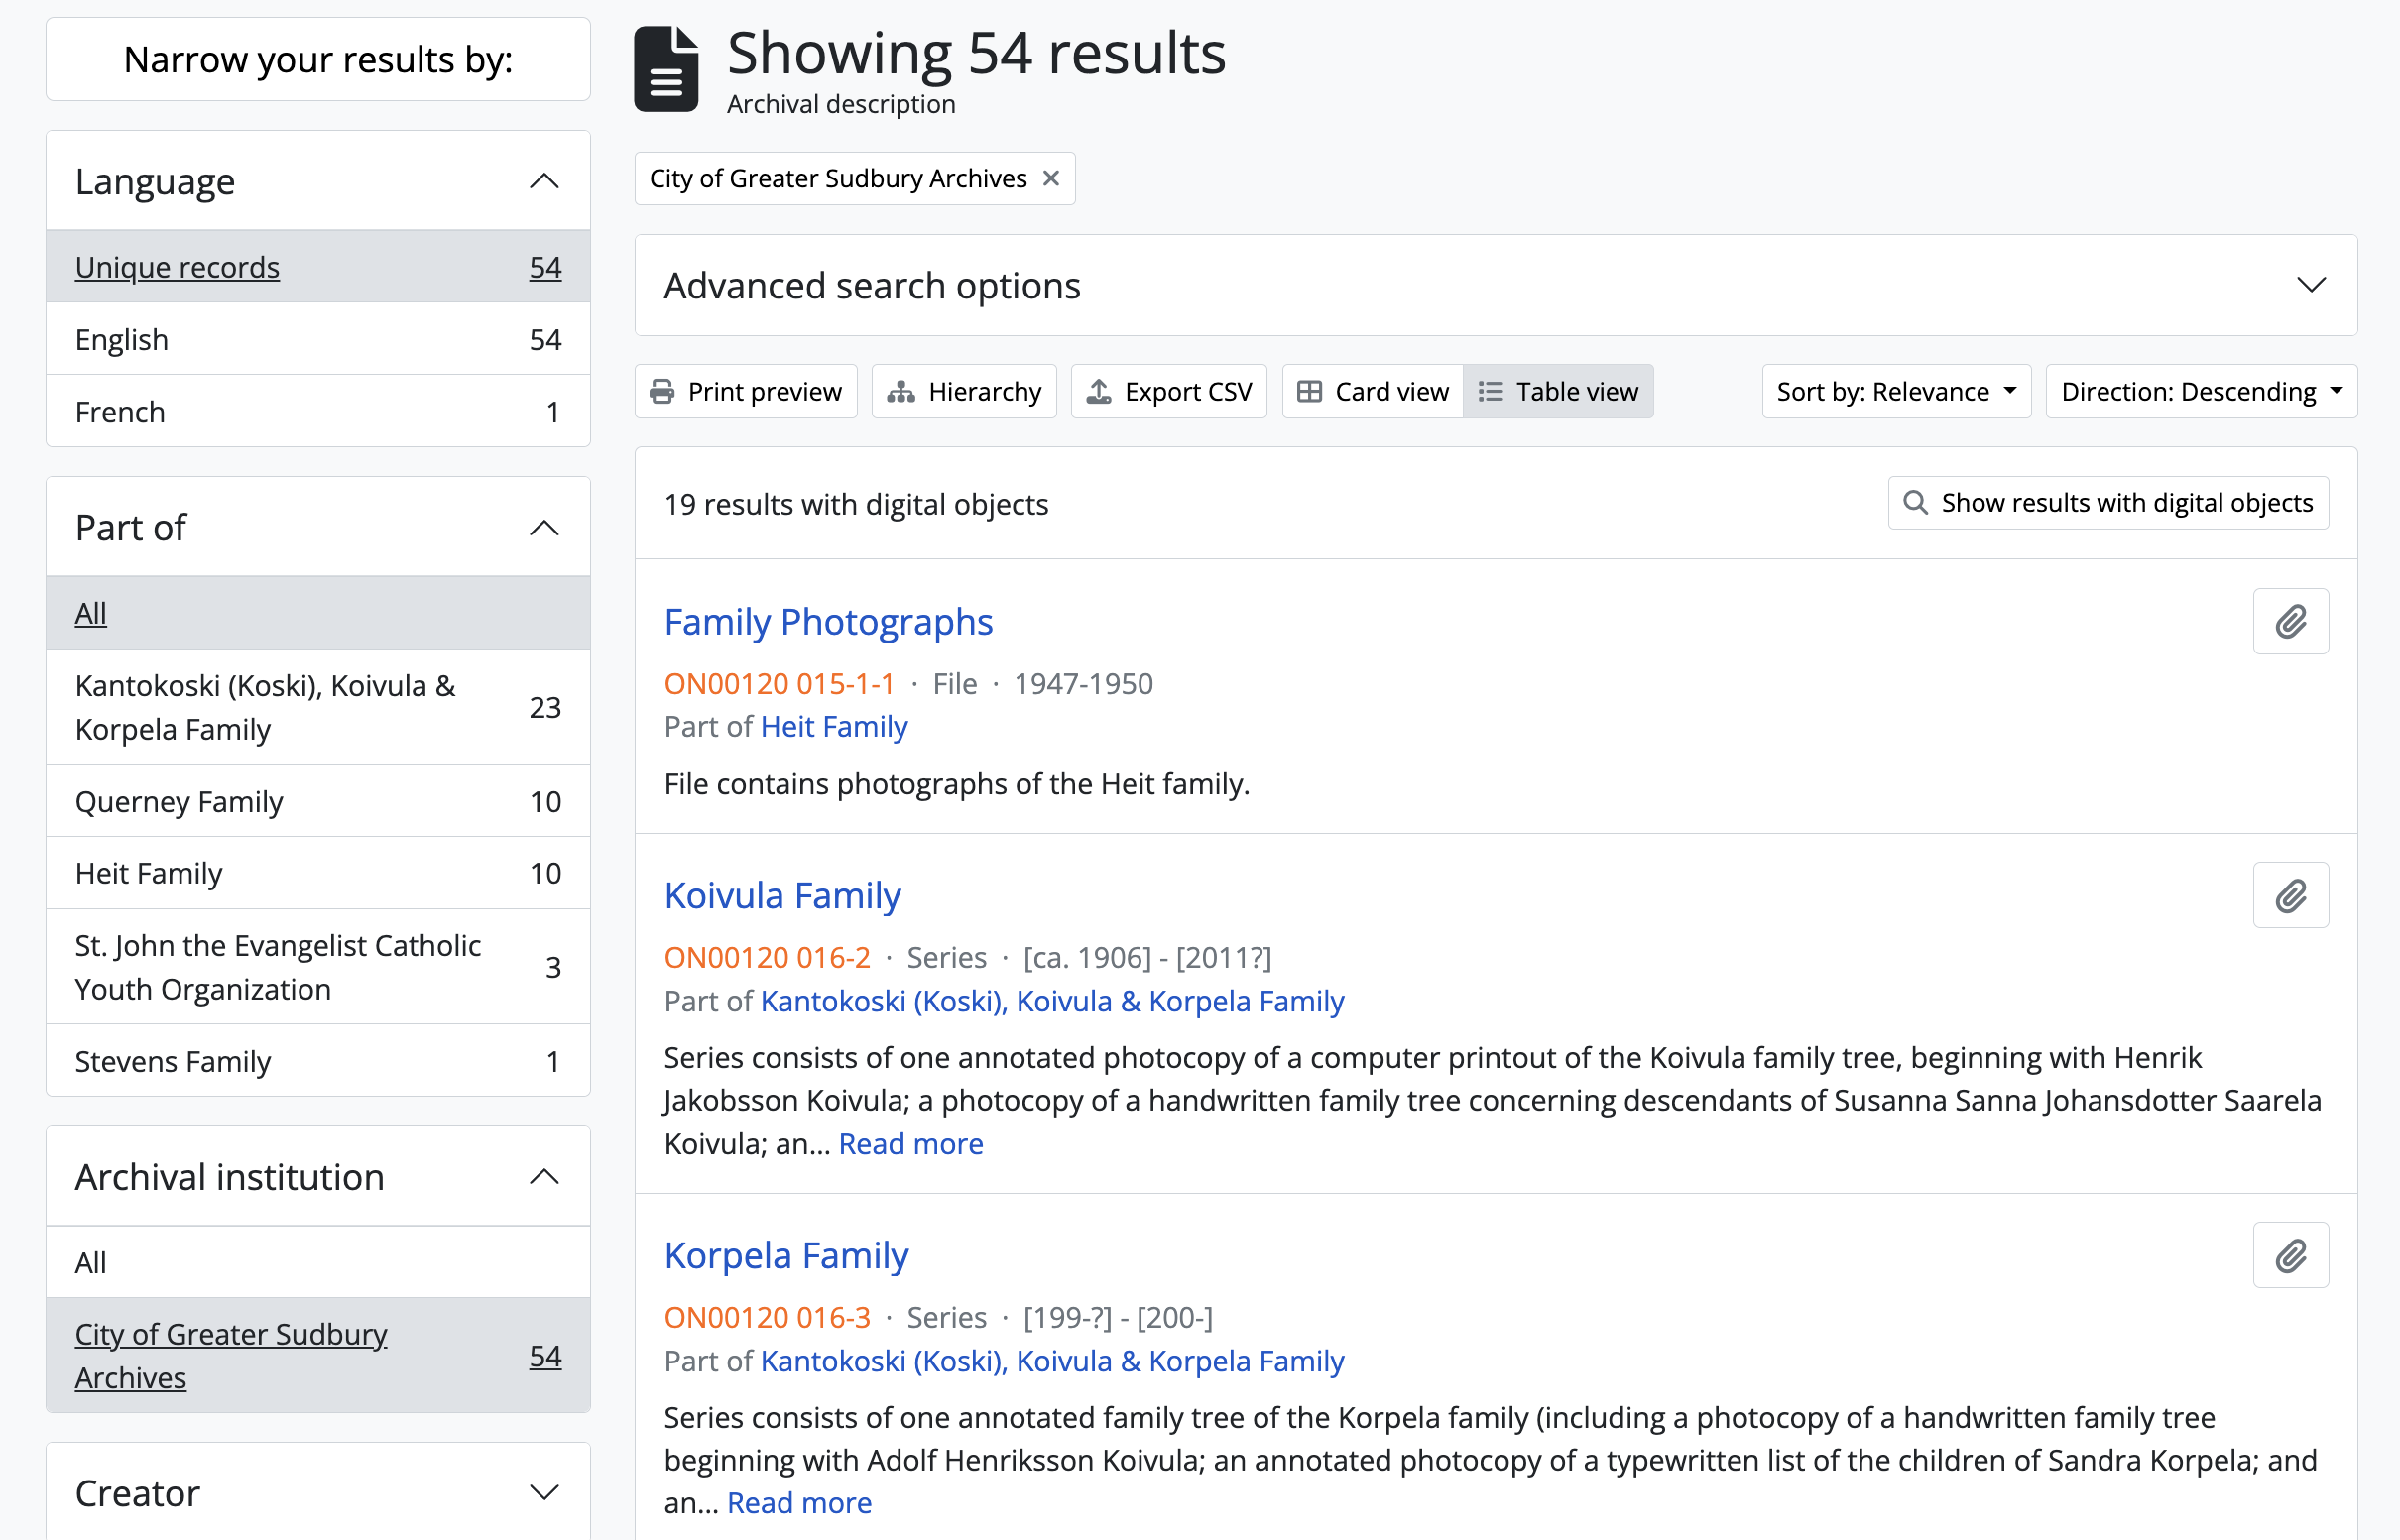Image resolution: width=2400 pixels, height=1540 pixels.
Task: Expand the Advanced search options panel
Action: 1495,286
